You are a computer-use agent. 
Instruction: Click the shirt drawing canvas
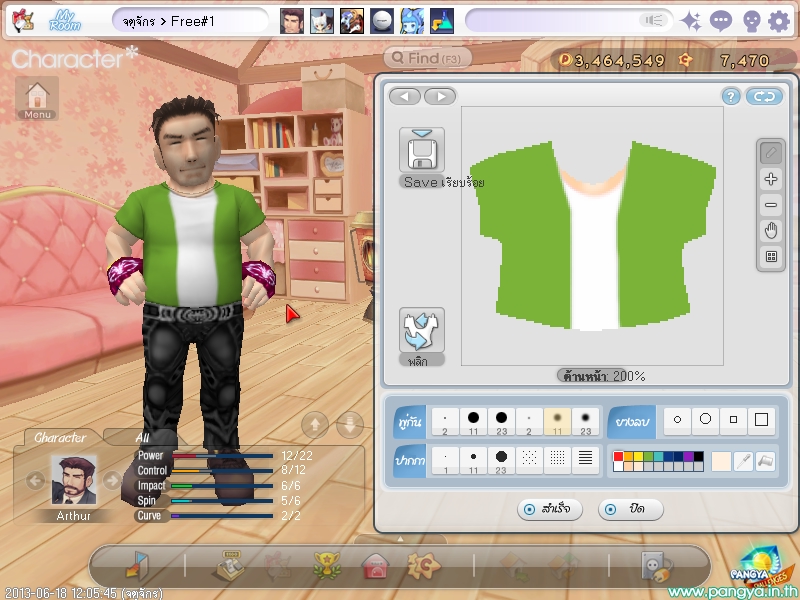592,236
